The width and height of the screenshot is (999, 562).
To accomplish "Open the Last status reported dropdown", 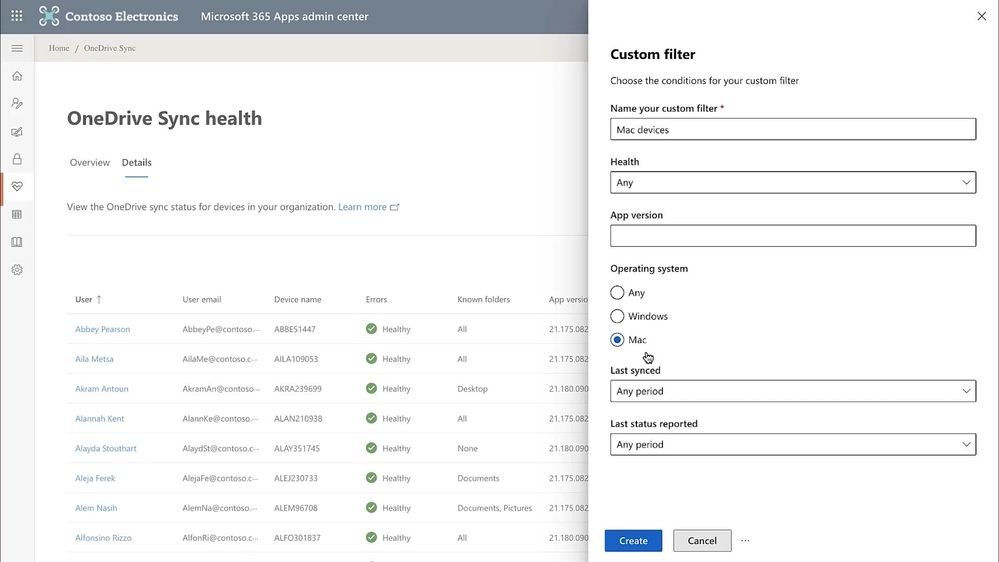I will (x=793, y=445).
